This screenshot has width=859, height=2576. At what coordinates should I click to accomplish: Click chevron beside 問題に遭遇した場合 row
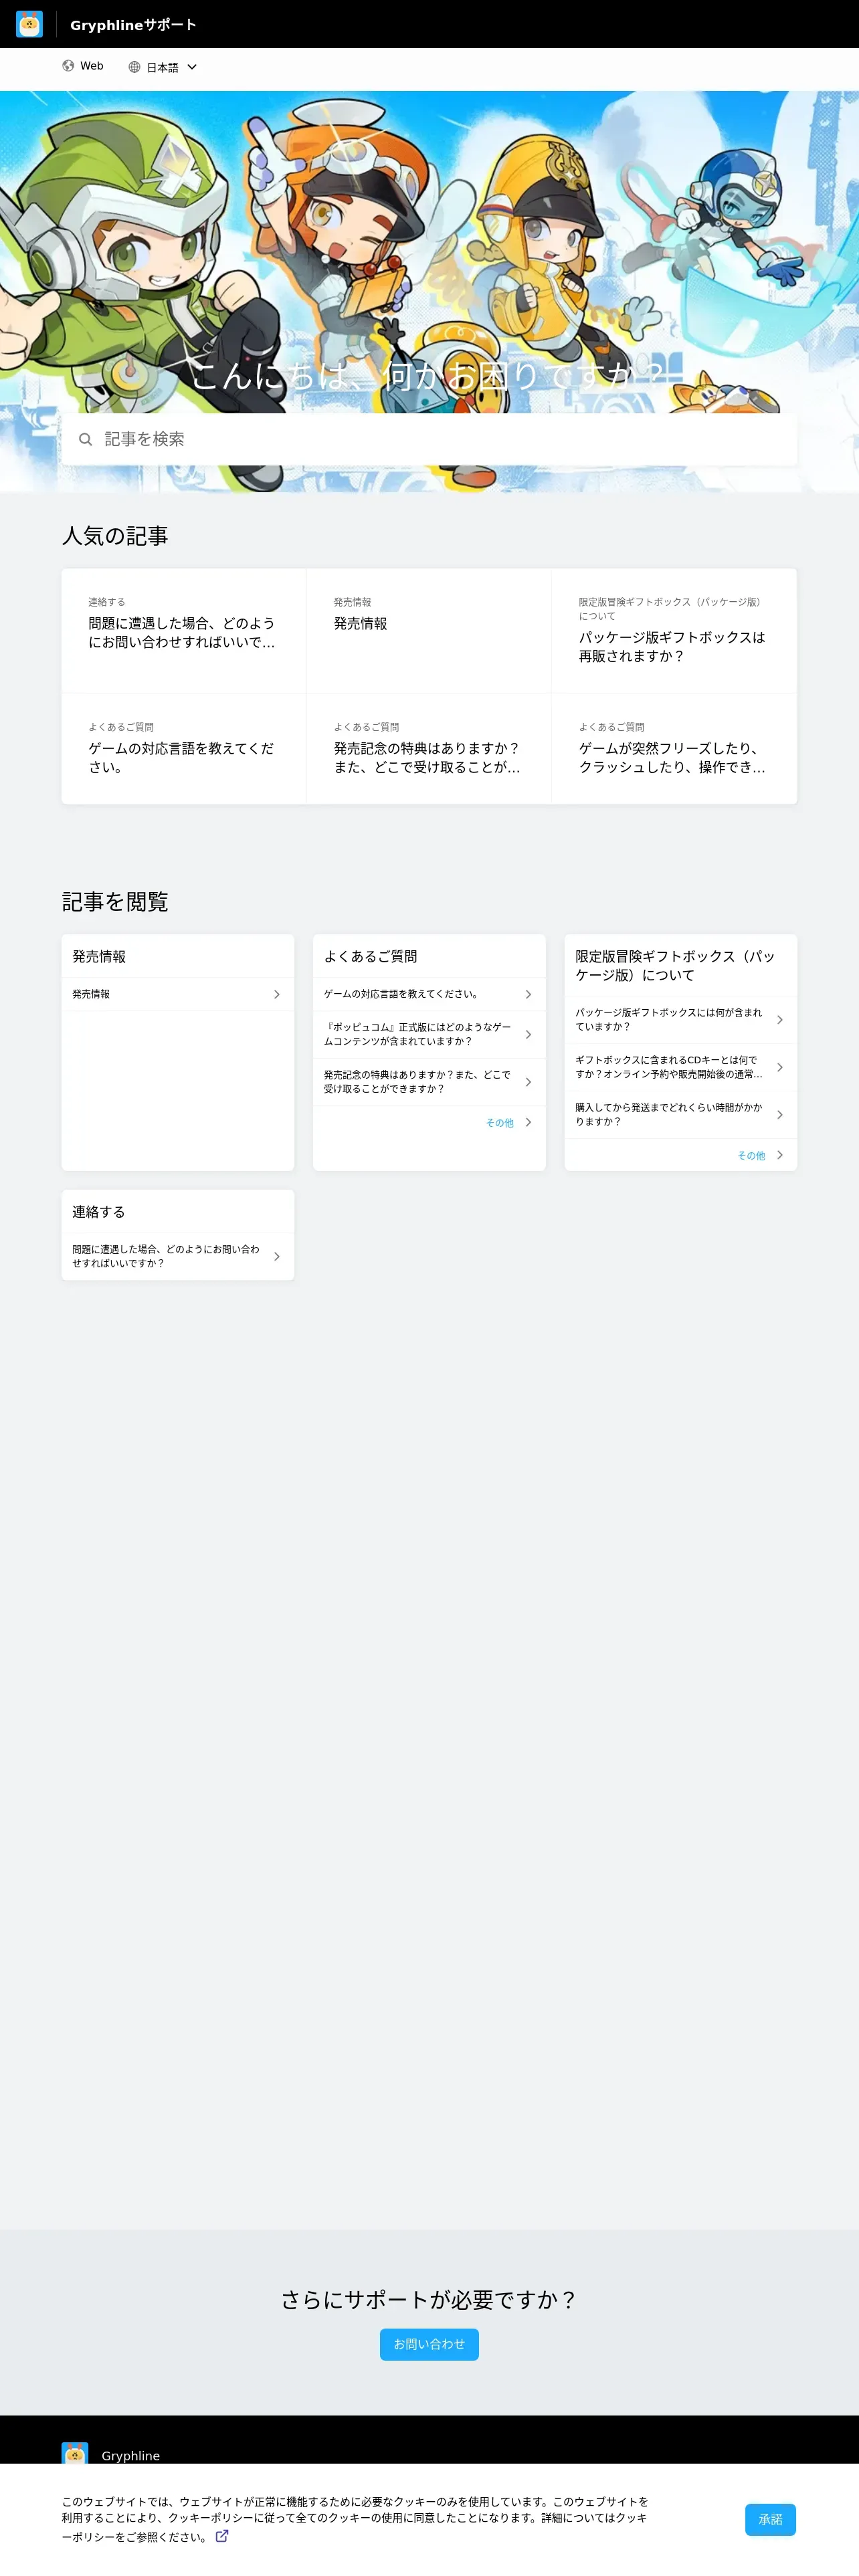pos(277,1256)
